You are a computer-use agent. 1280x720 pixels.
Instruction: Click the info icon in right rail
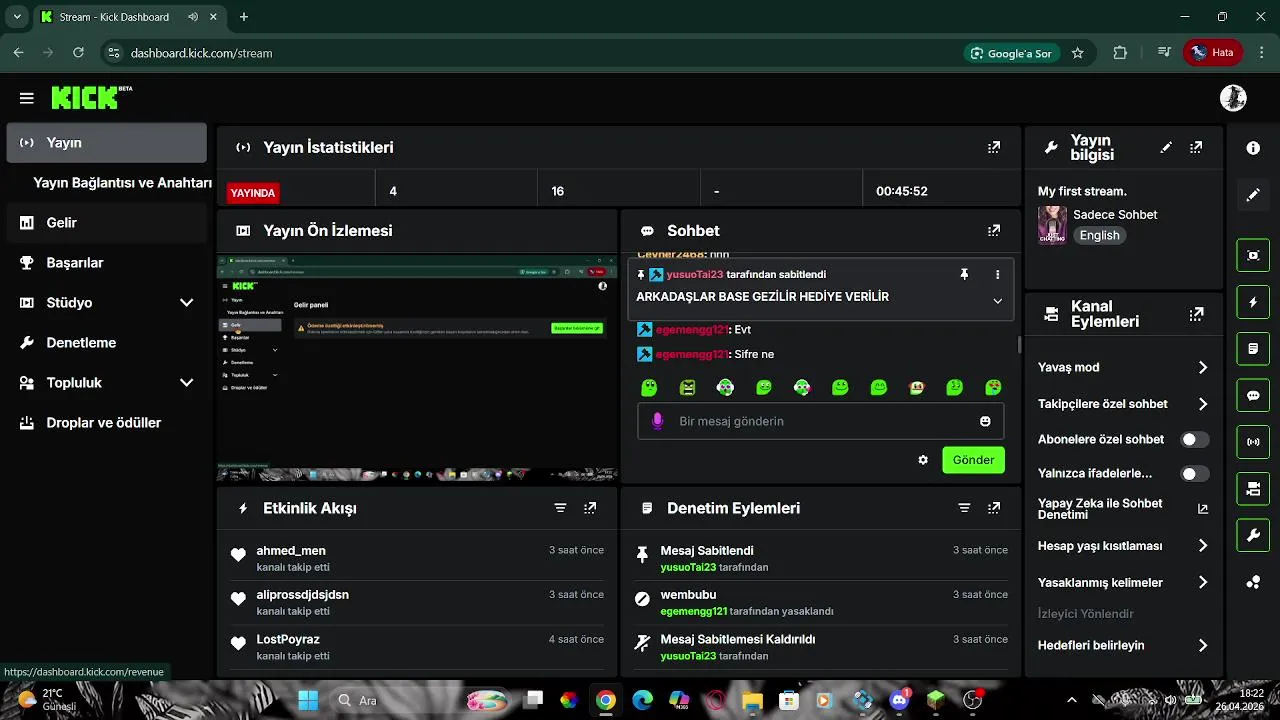coord(1253,148)
